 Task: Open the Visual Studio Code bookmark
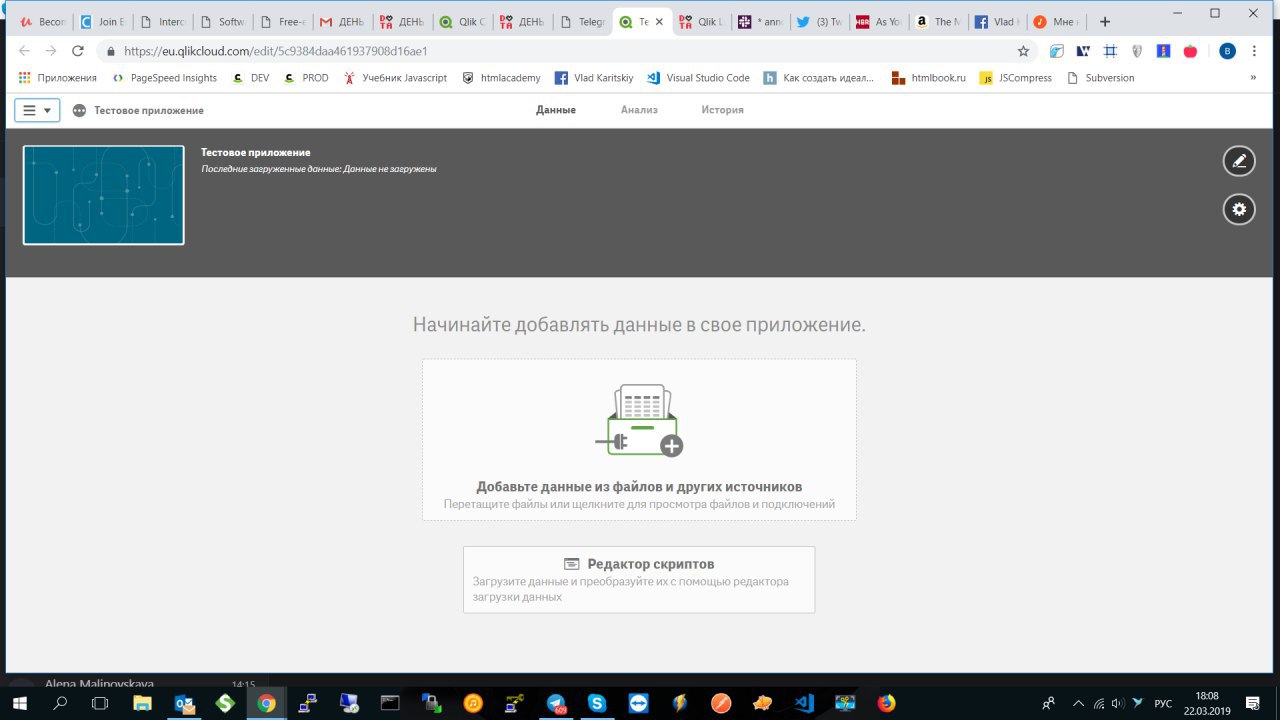[x=698, y=78]
